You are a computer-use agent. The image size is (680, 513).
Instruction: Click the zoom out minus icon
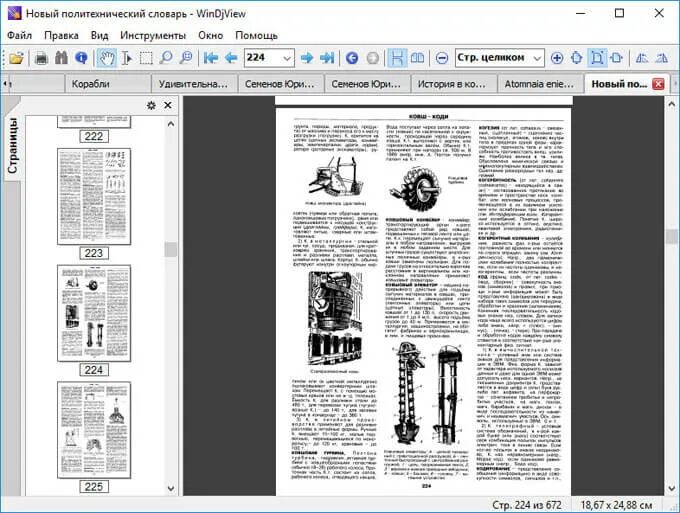(x=442, y=58)
